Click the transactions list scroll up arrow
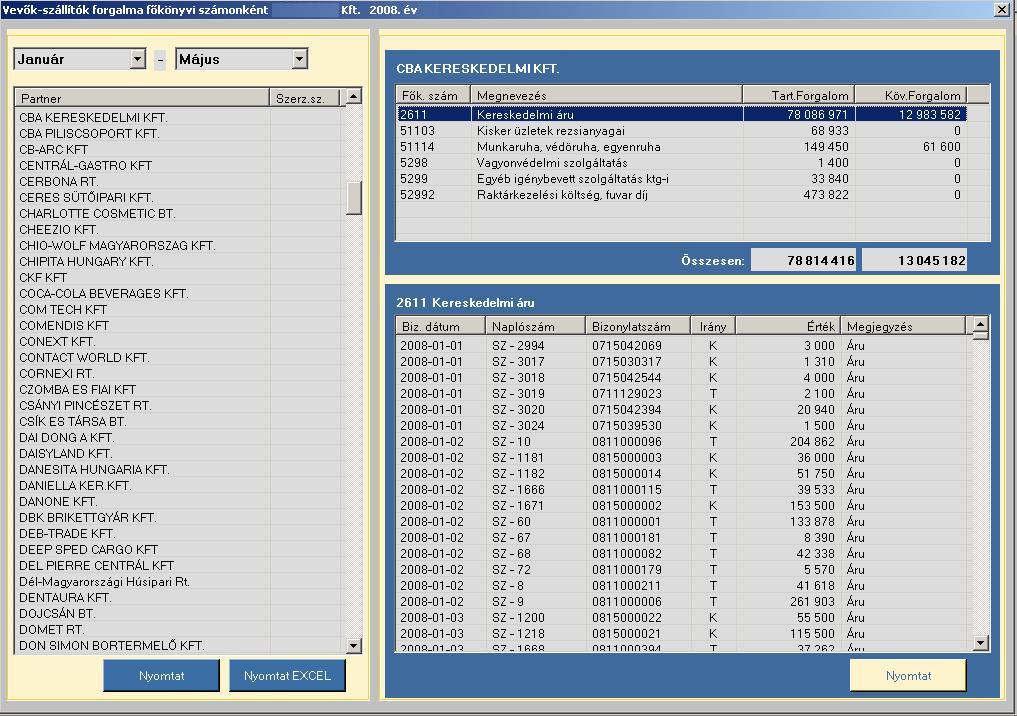The height and width of the screenshot is (716, 1017). pos(981,324)
